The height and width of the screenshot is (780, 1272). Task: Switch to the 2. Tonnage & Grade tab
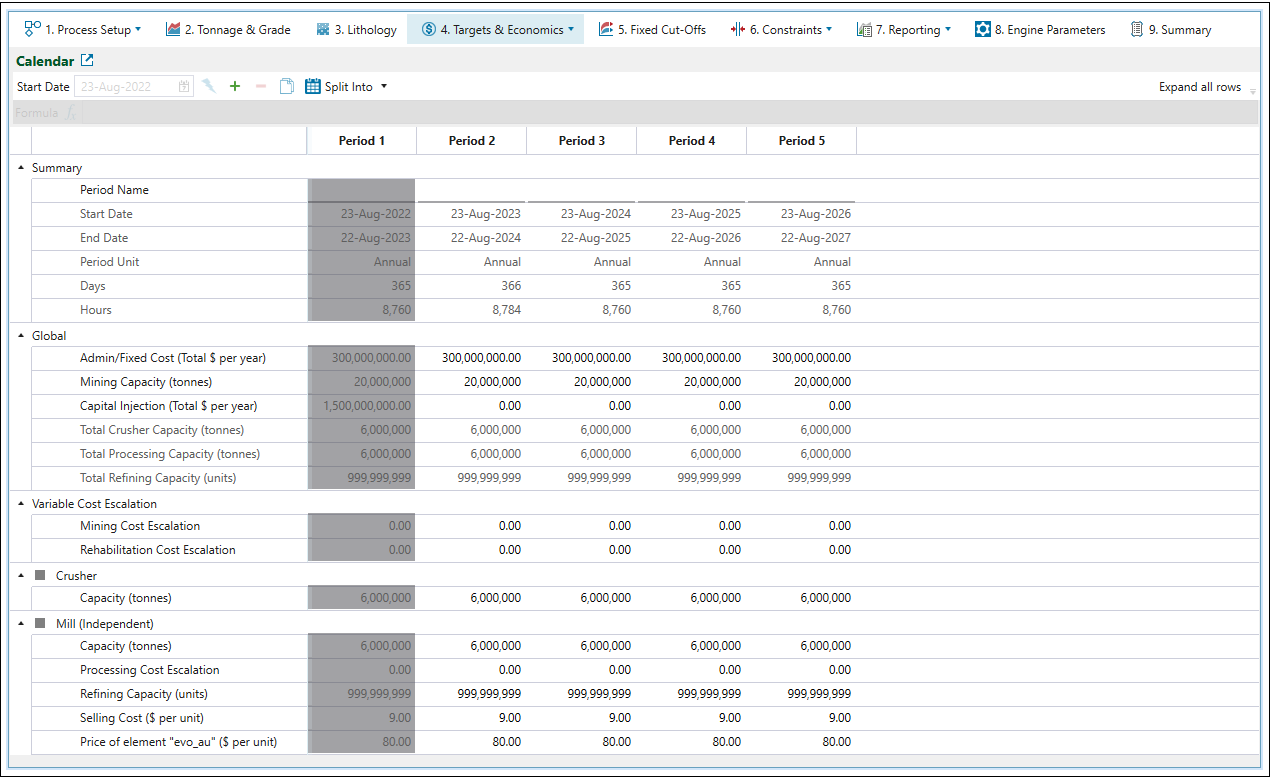point(228,30)
